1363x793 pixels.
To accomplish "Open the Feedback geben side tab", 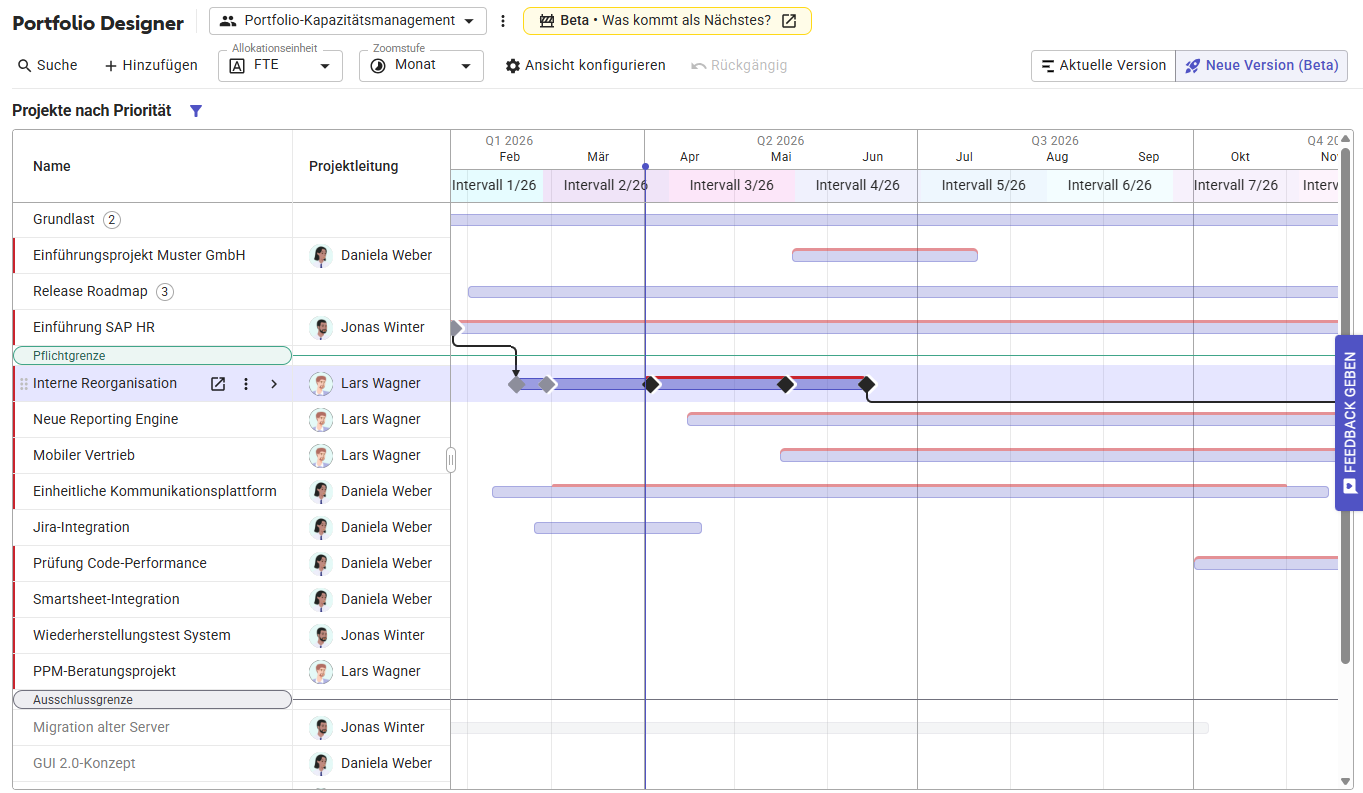I will [1349, 423].
